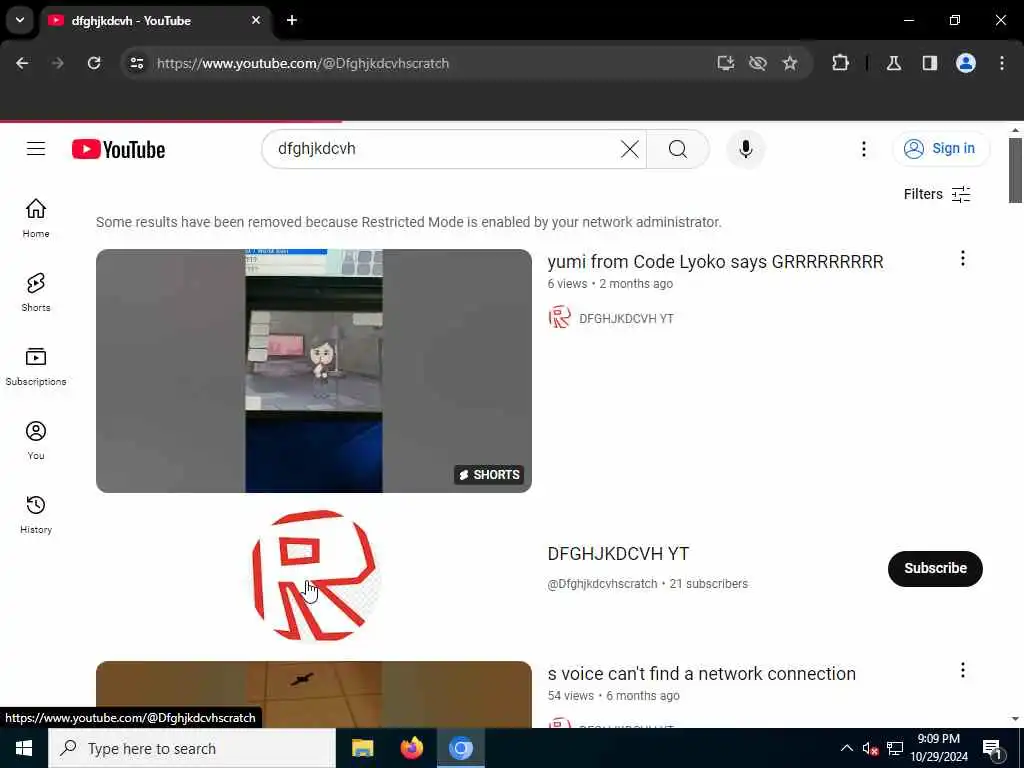Reload the current page

pos(94,63)
